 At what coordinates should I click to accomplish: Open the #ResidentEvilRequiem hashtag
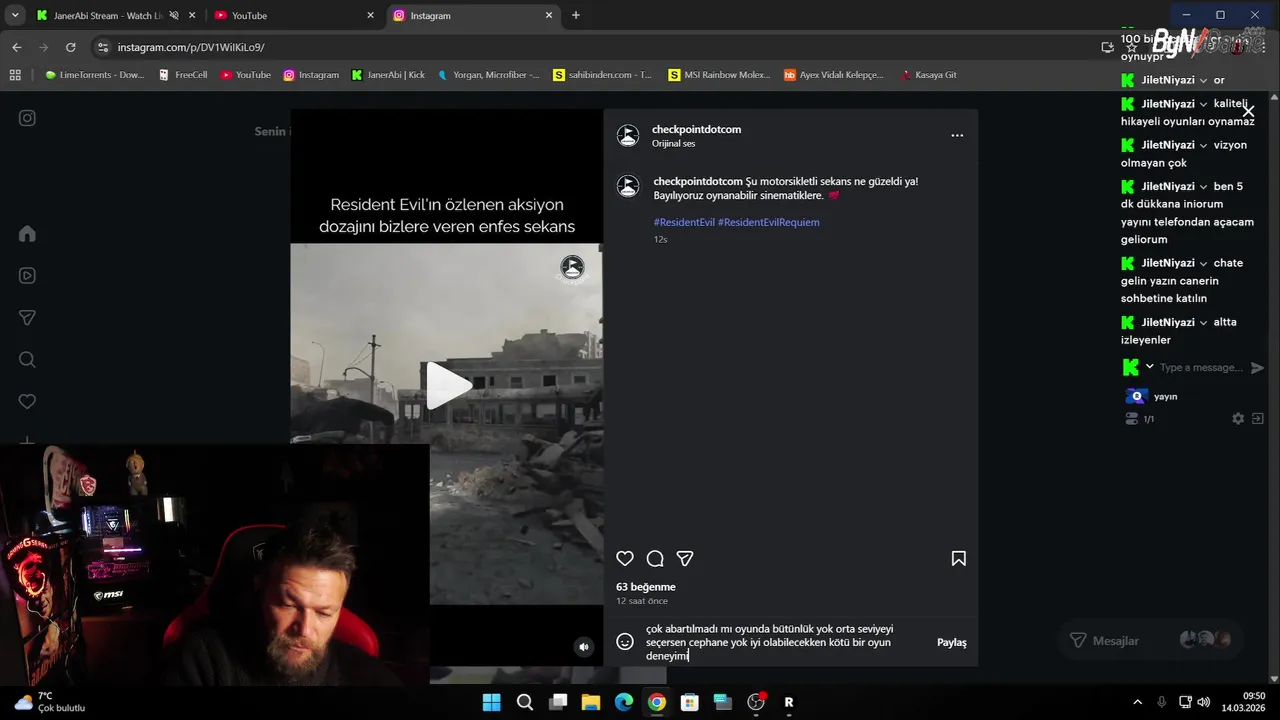point(768,222)
